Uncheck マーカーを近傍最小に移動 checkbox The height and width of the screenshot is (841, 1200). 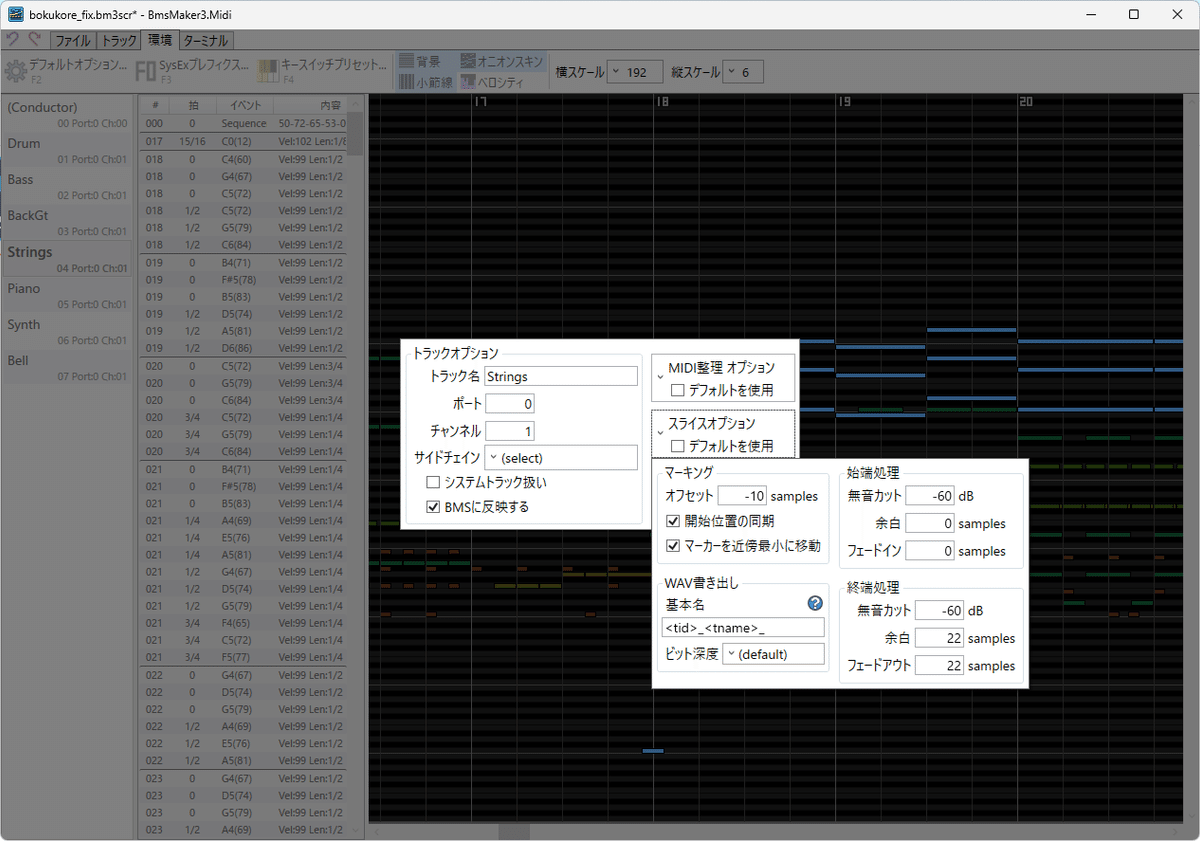click(x=673, y=546)
